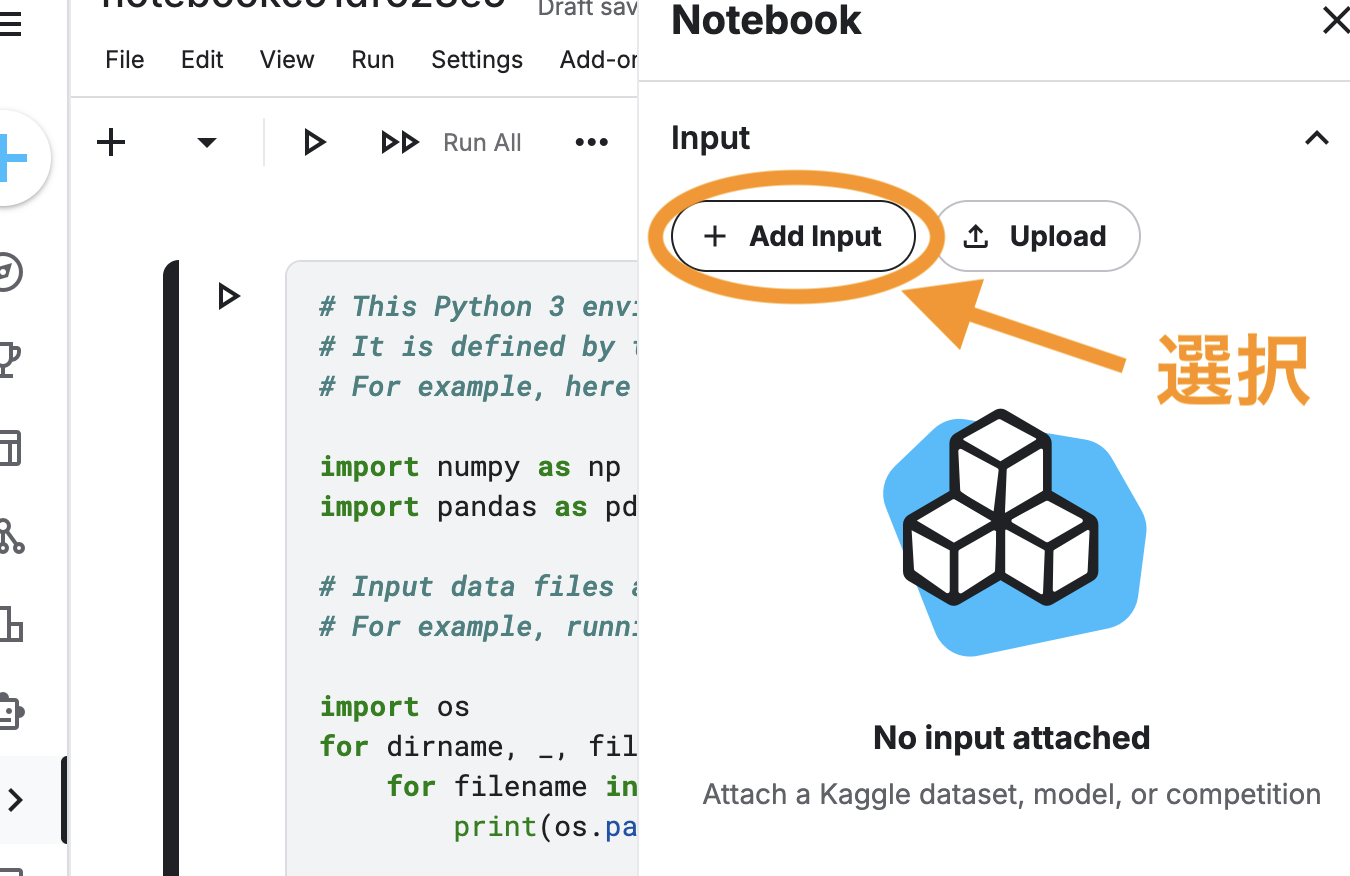Select the Competitions trophy icon
The height and width of the screenshot is (876, 1350).
[11, 359]
